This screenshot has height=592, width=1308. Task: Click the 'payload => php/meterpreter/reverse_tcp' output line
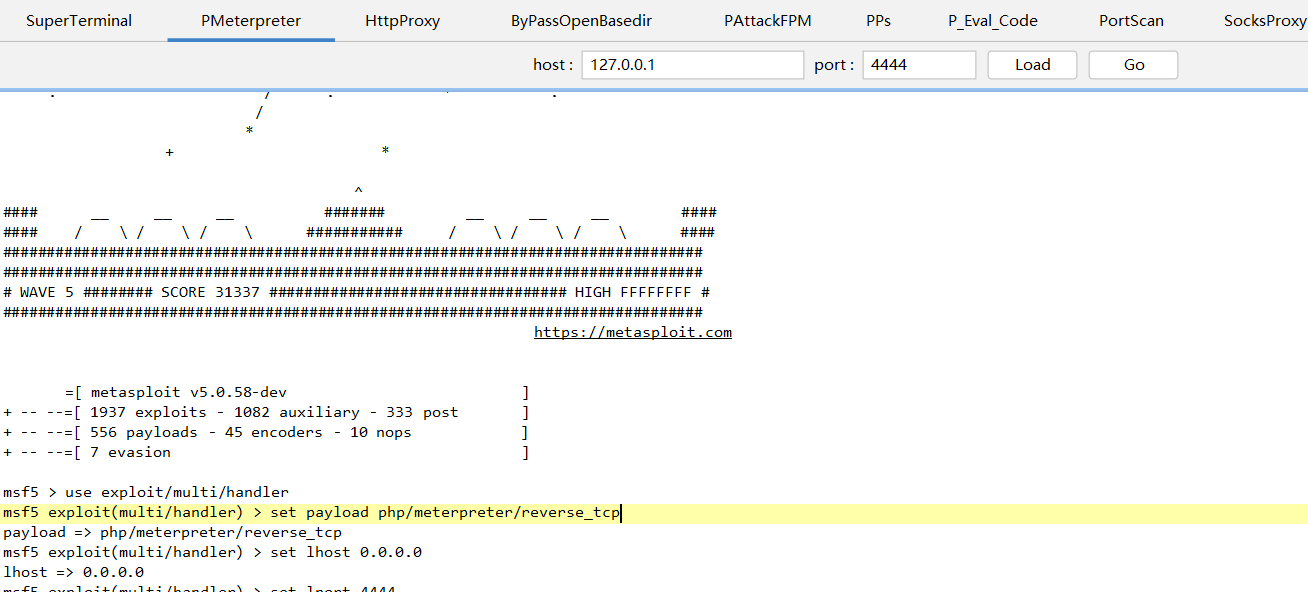tap(172, 532)
